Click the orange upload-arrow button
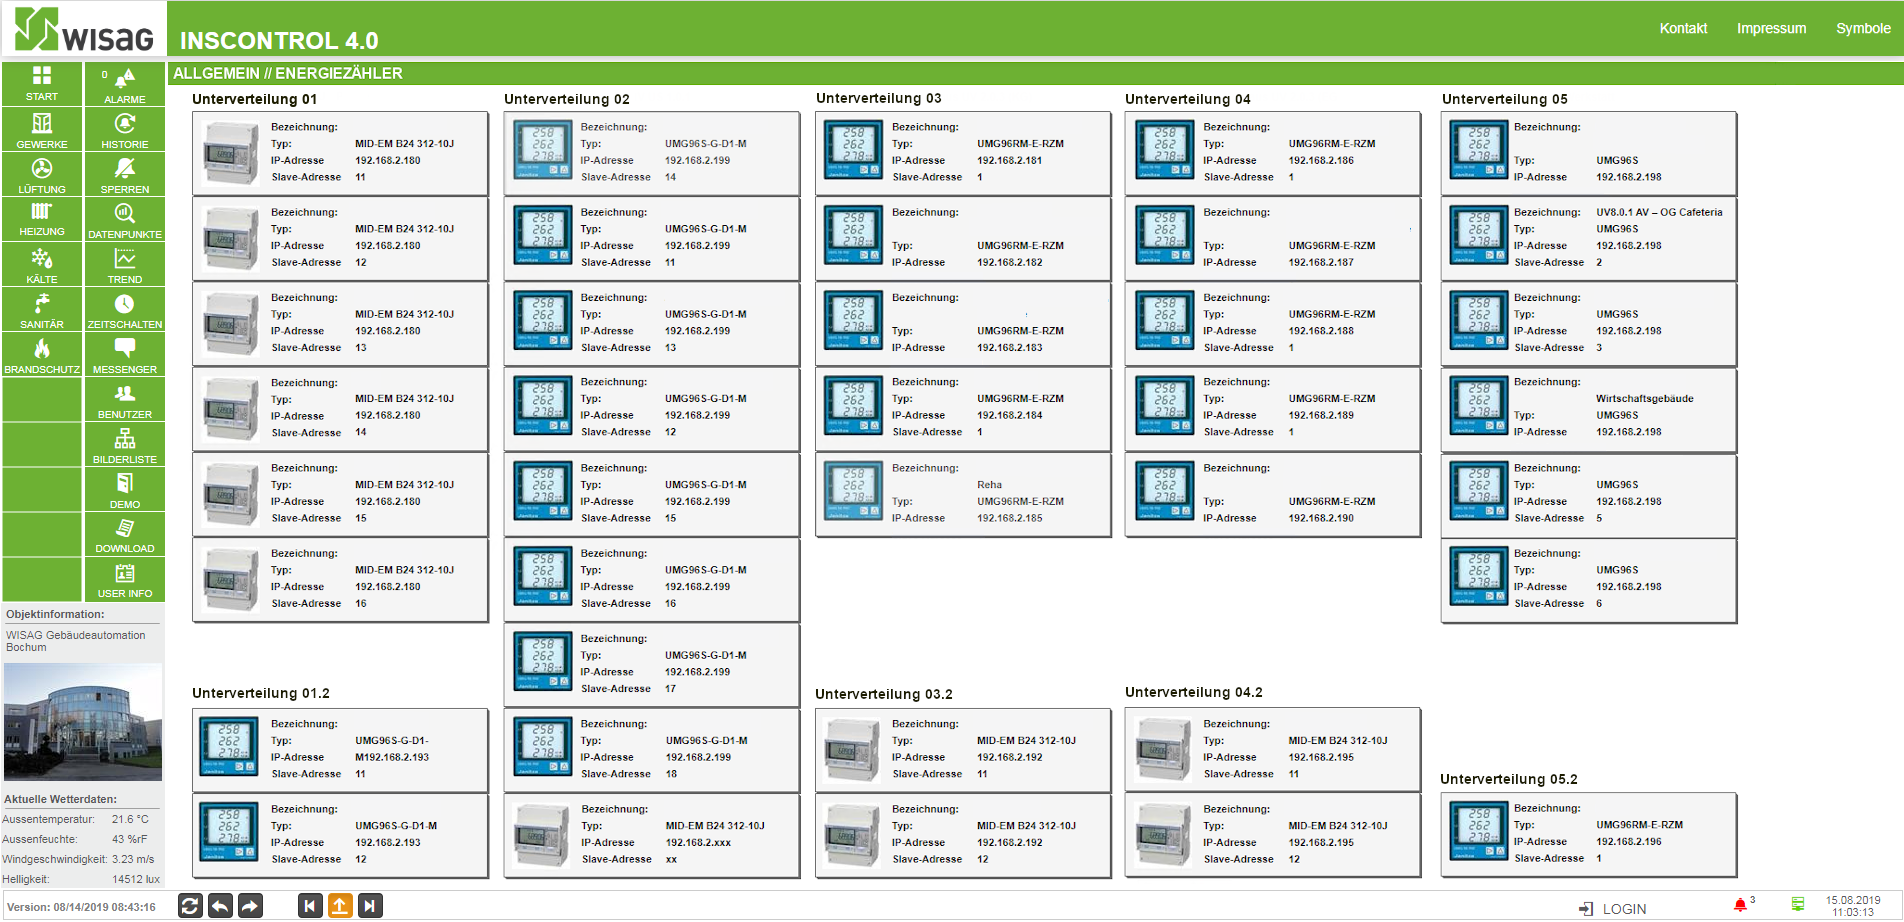Viewport: 1904px width, 922px height. click(x=340, y=906)
